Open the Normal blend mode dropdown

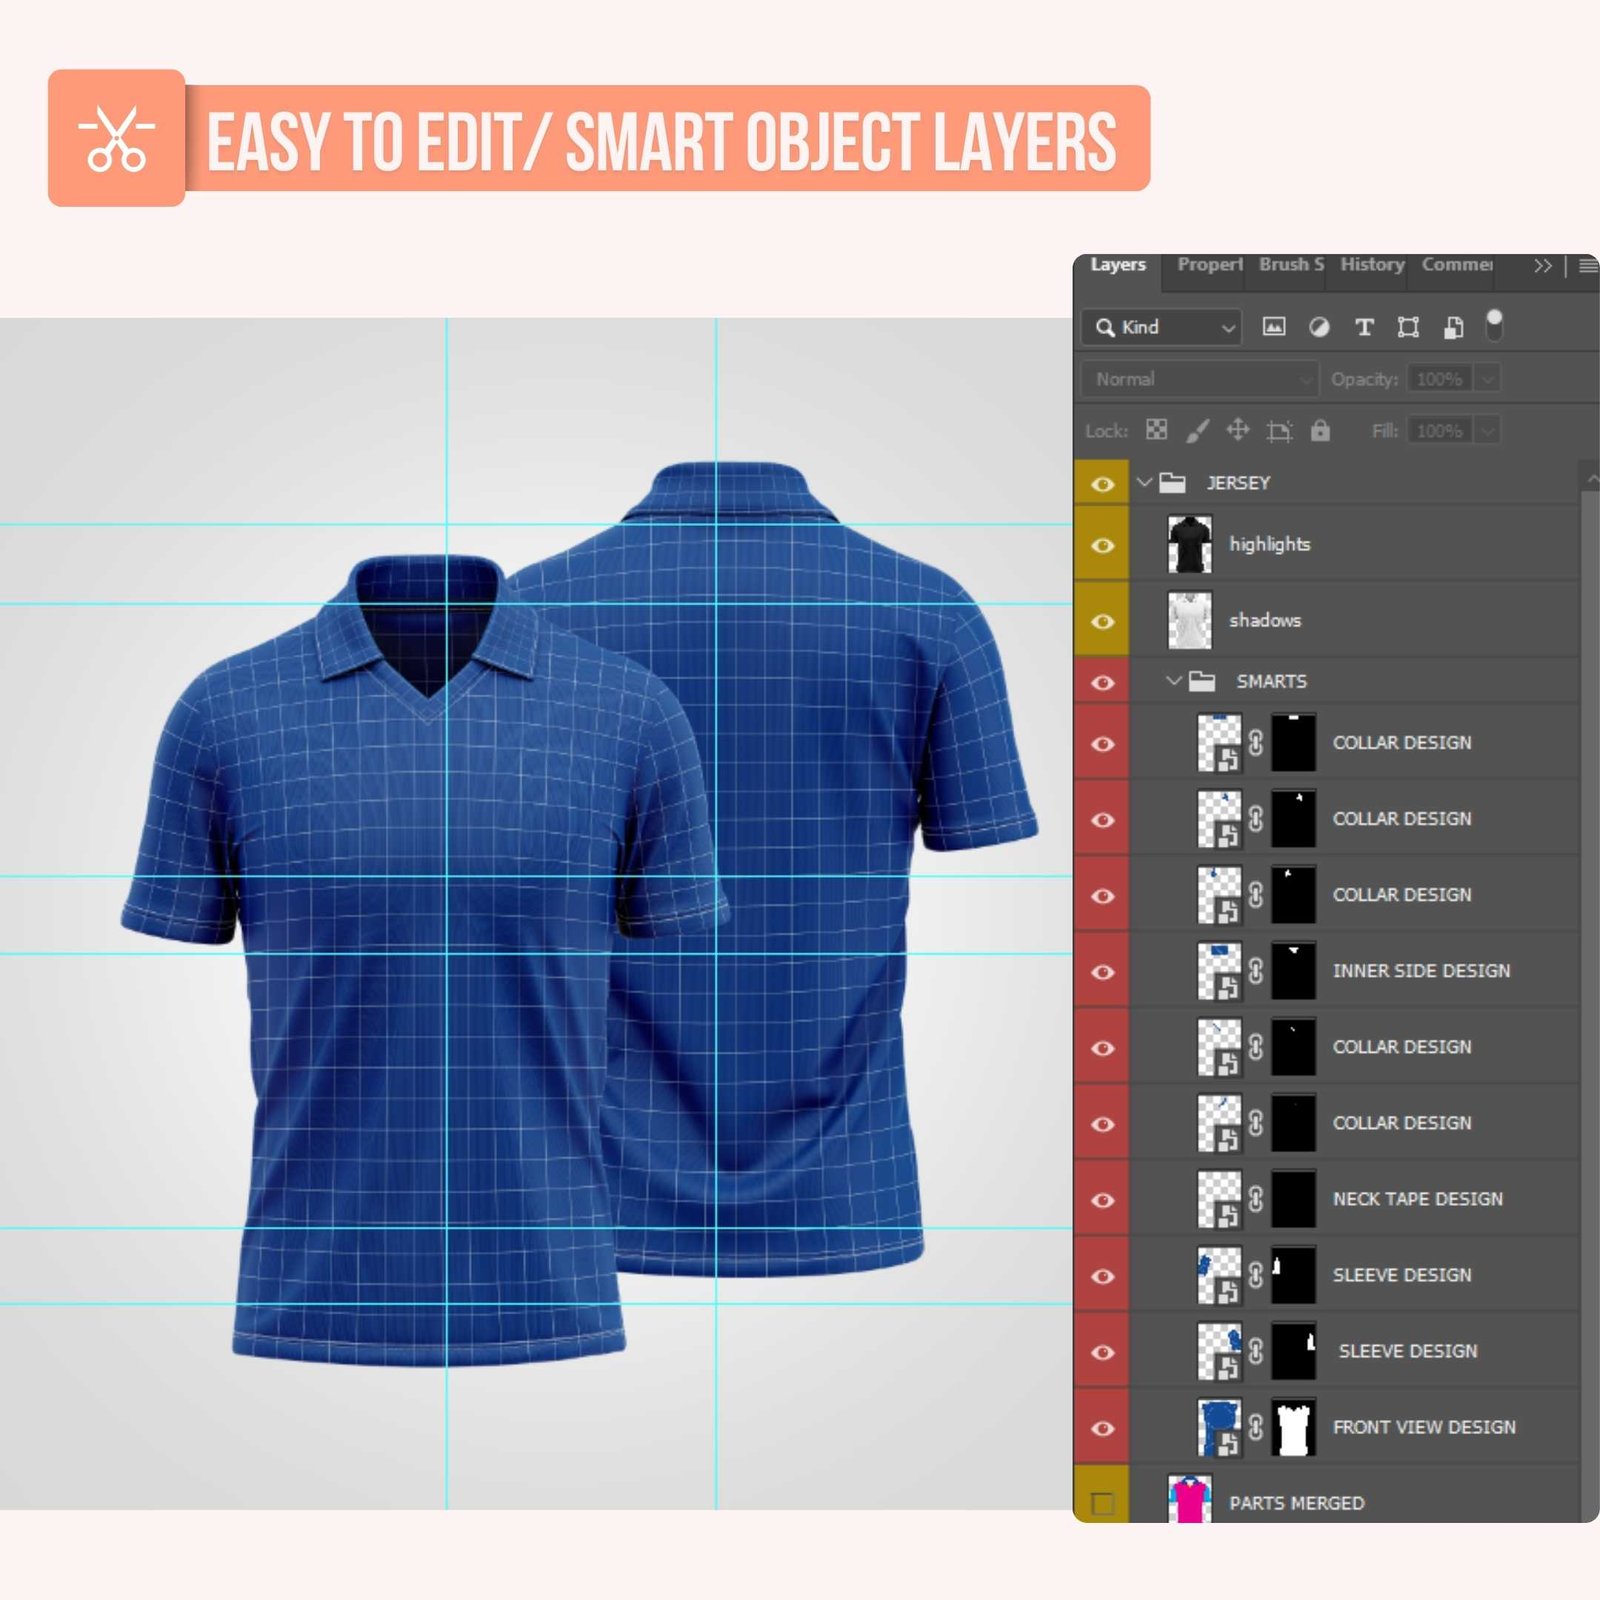click(x=1200, y=379)
